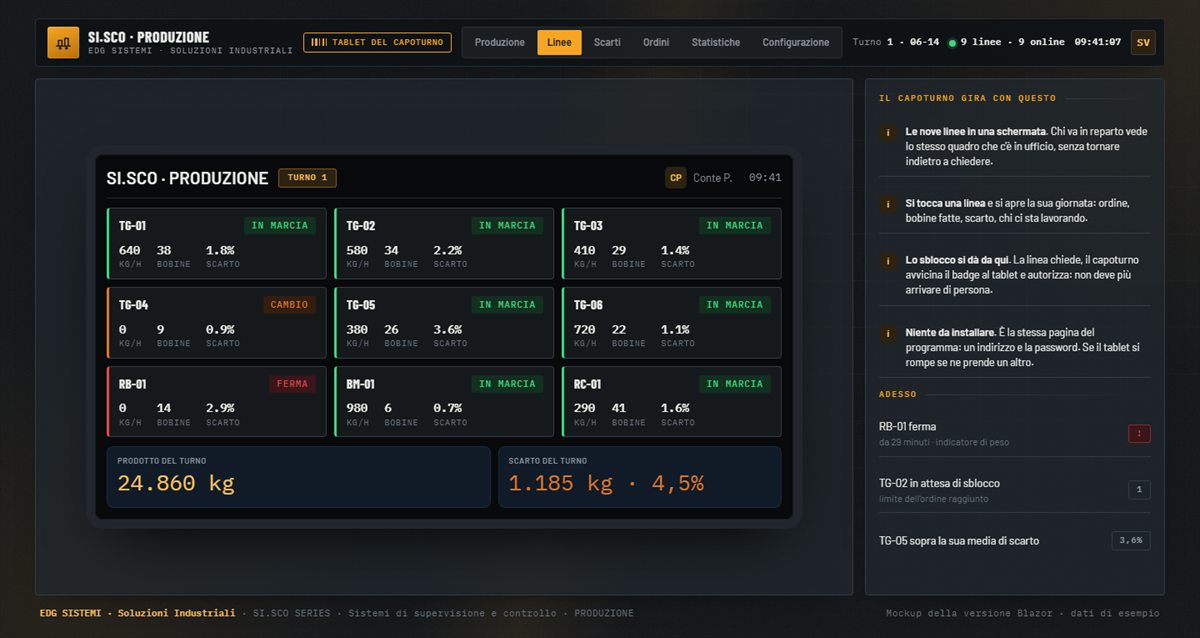Click the Prodotto del turno total panel

pyautogui.click(x=299, y=477)
